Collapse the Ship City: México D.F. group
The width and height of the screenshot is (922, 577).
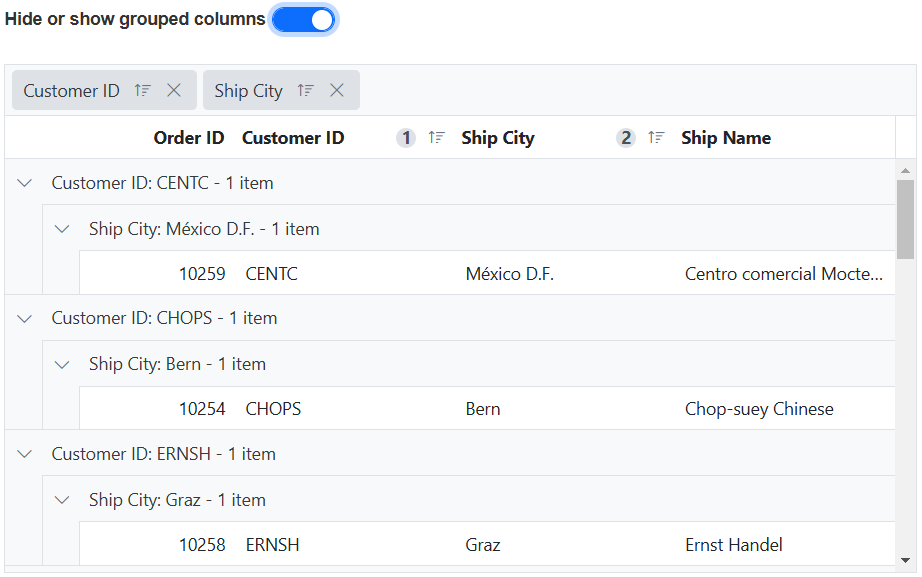[62, 229]
